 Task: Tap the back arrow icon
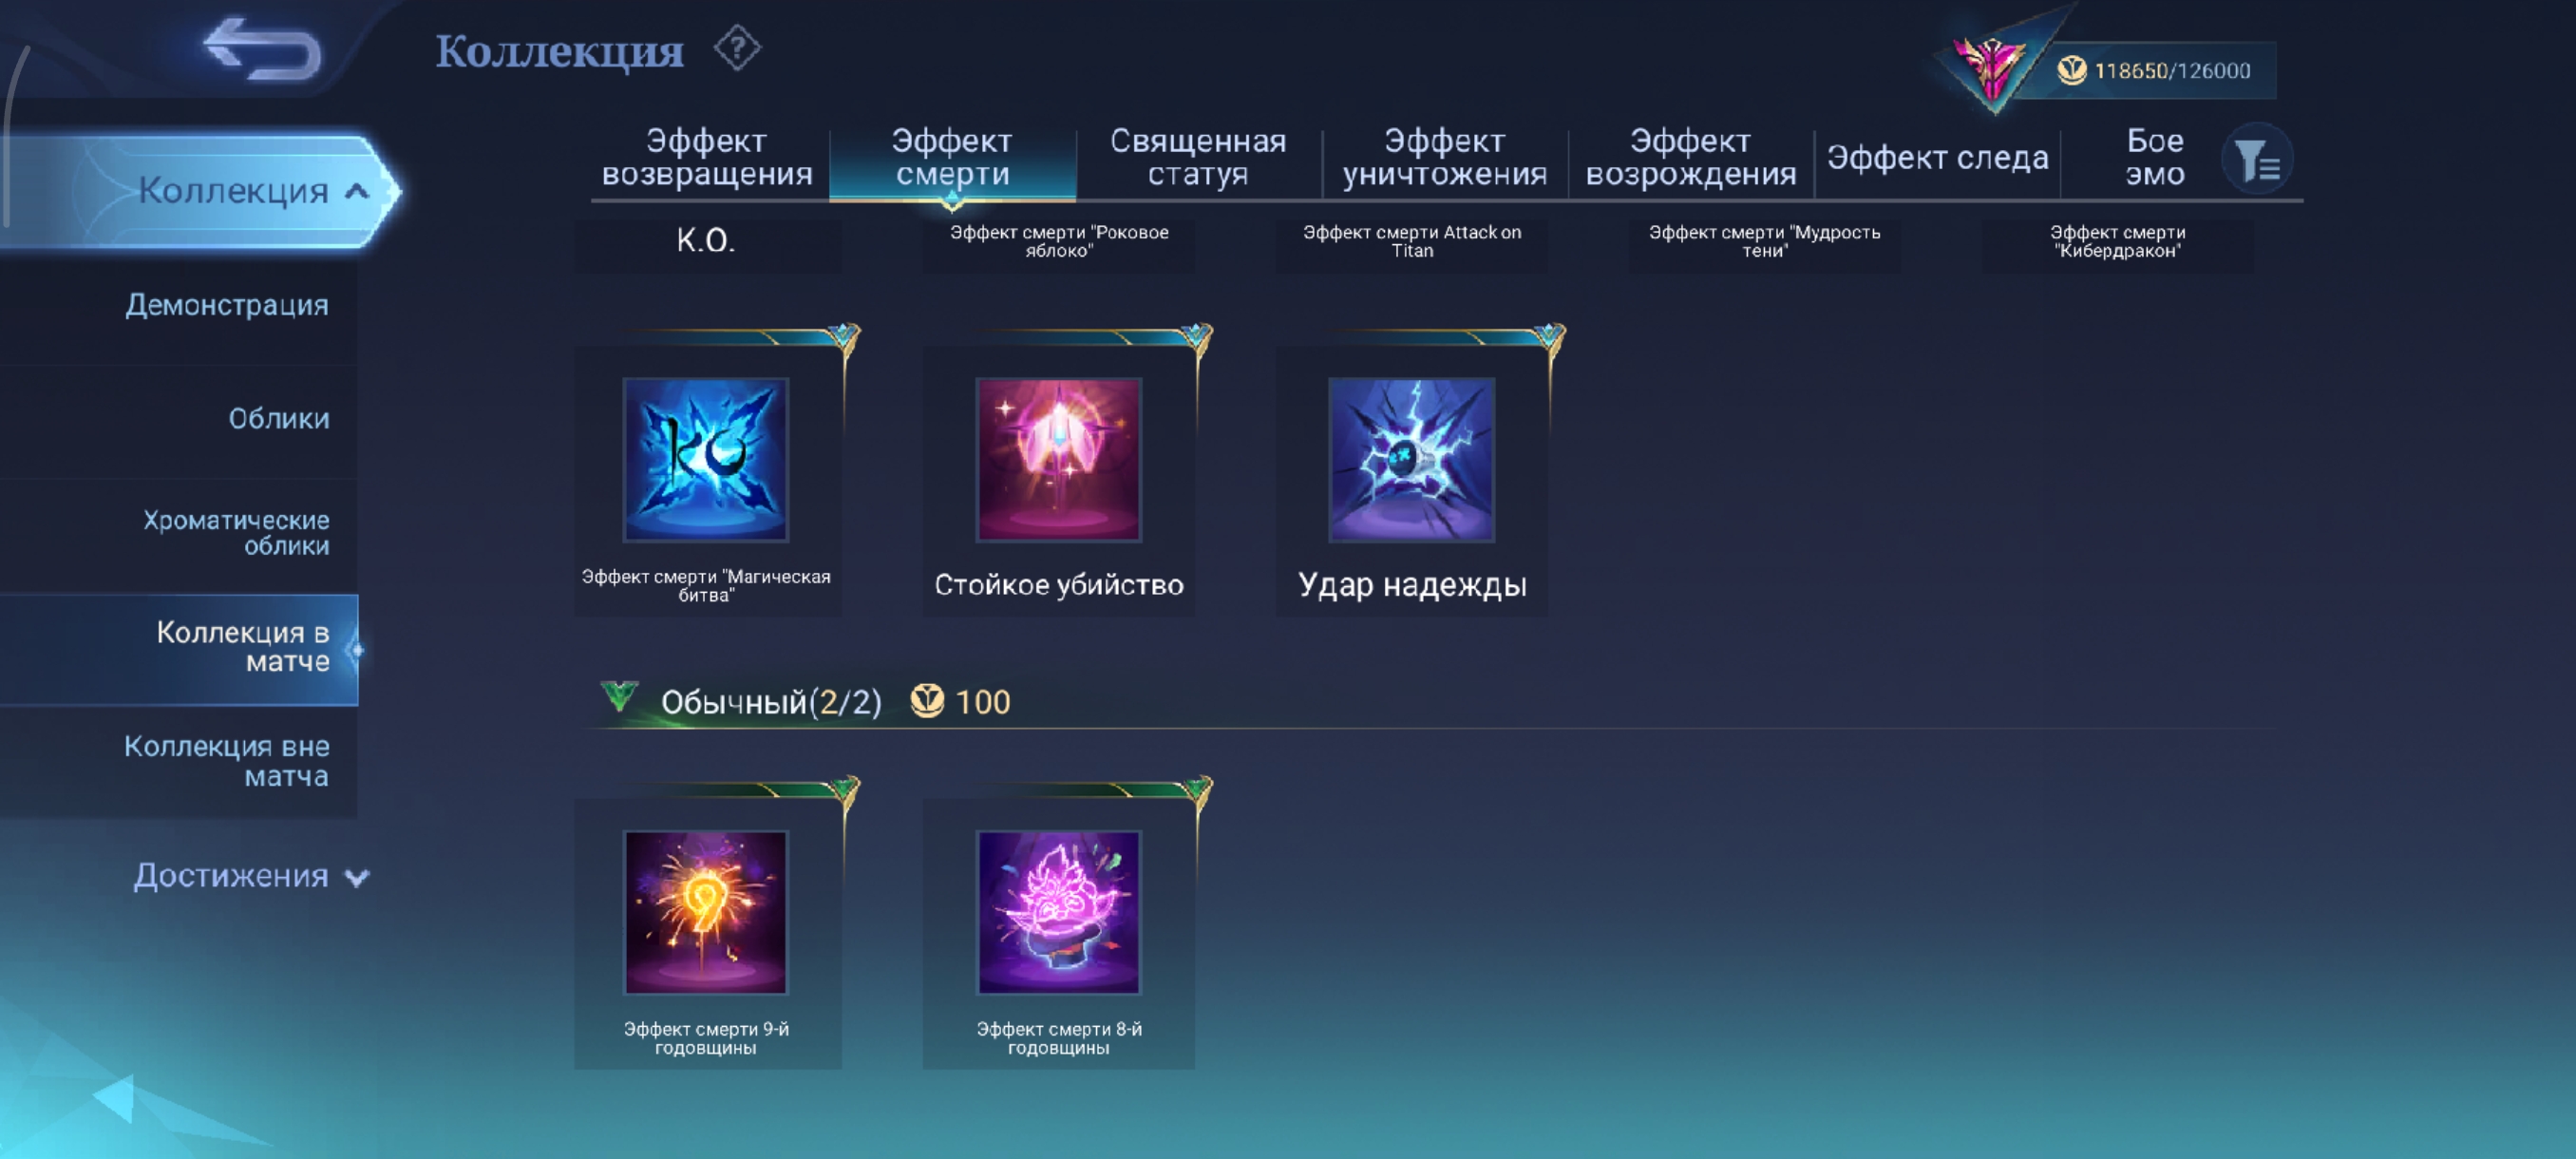[x=262, y=48]
